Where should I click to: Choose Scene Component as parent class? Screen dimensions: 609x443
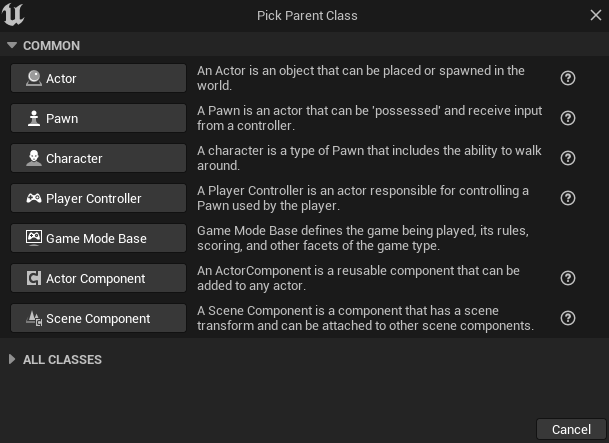98,318
